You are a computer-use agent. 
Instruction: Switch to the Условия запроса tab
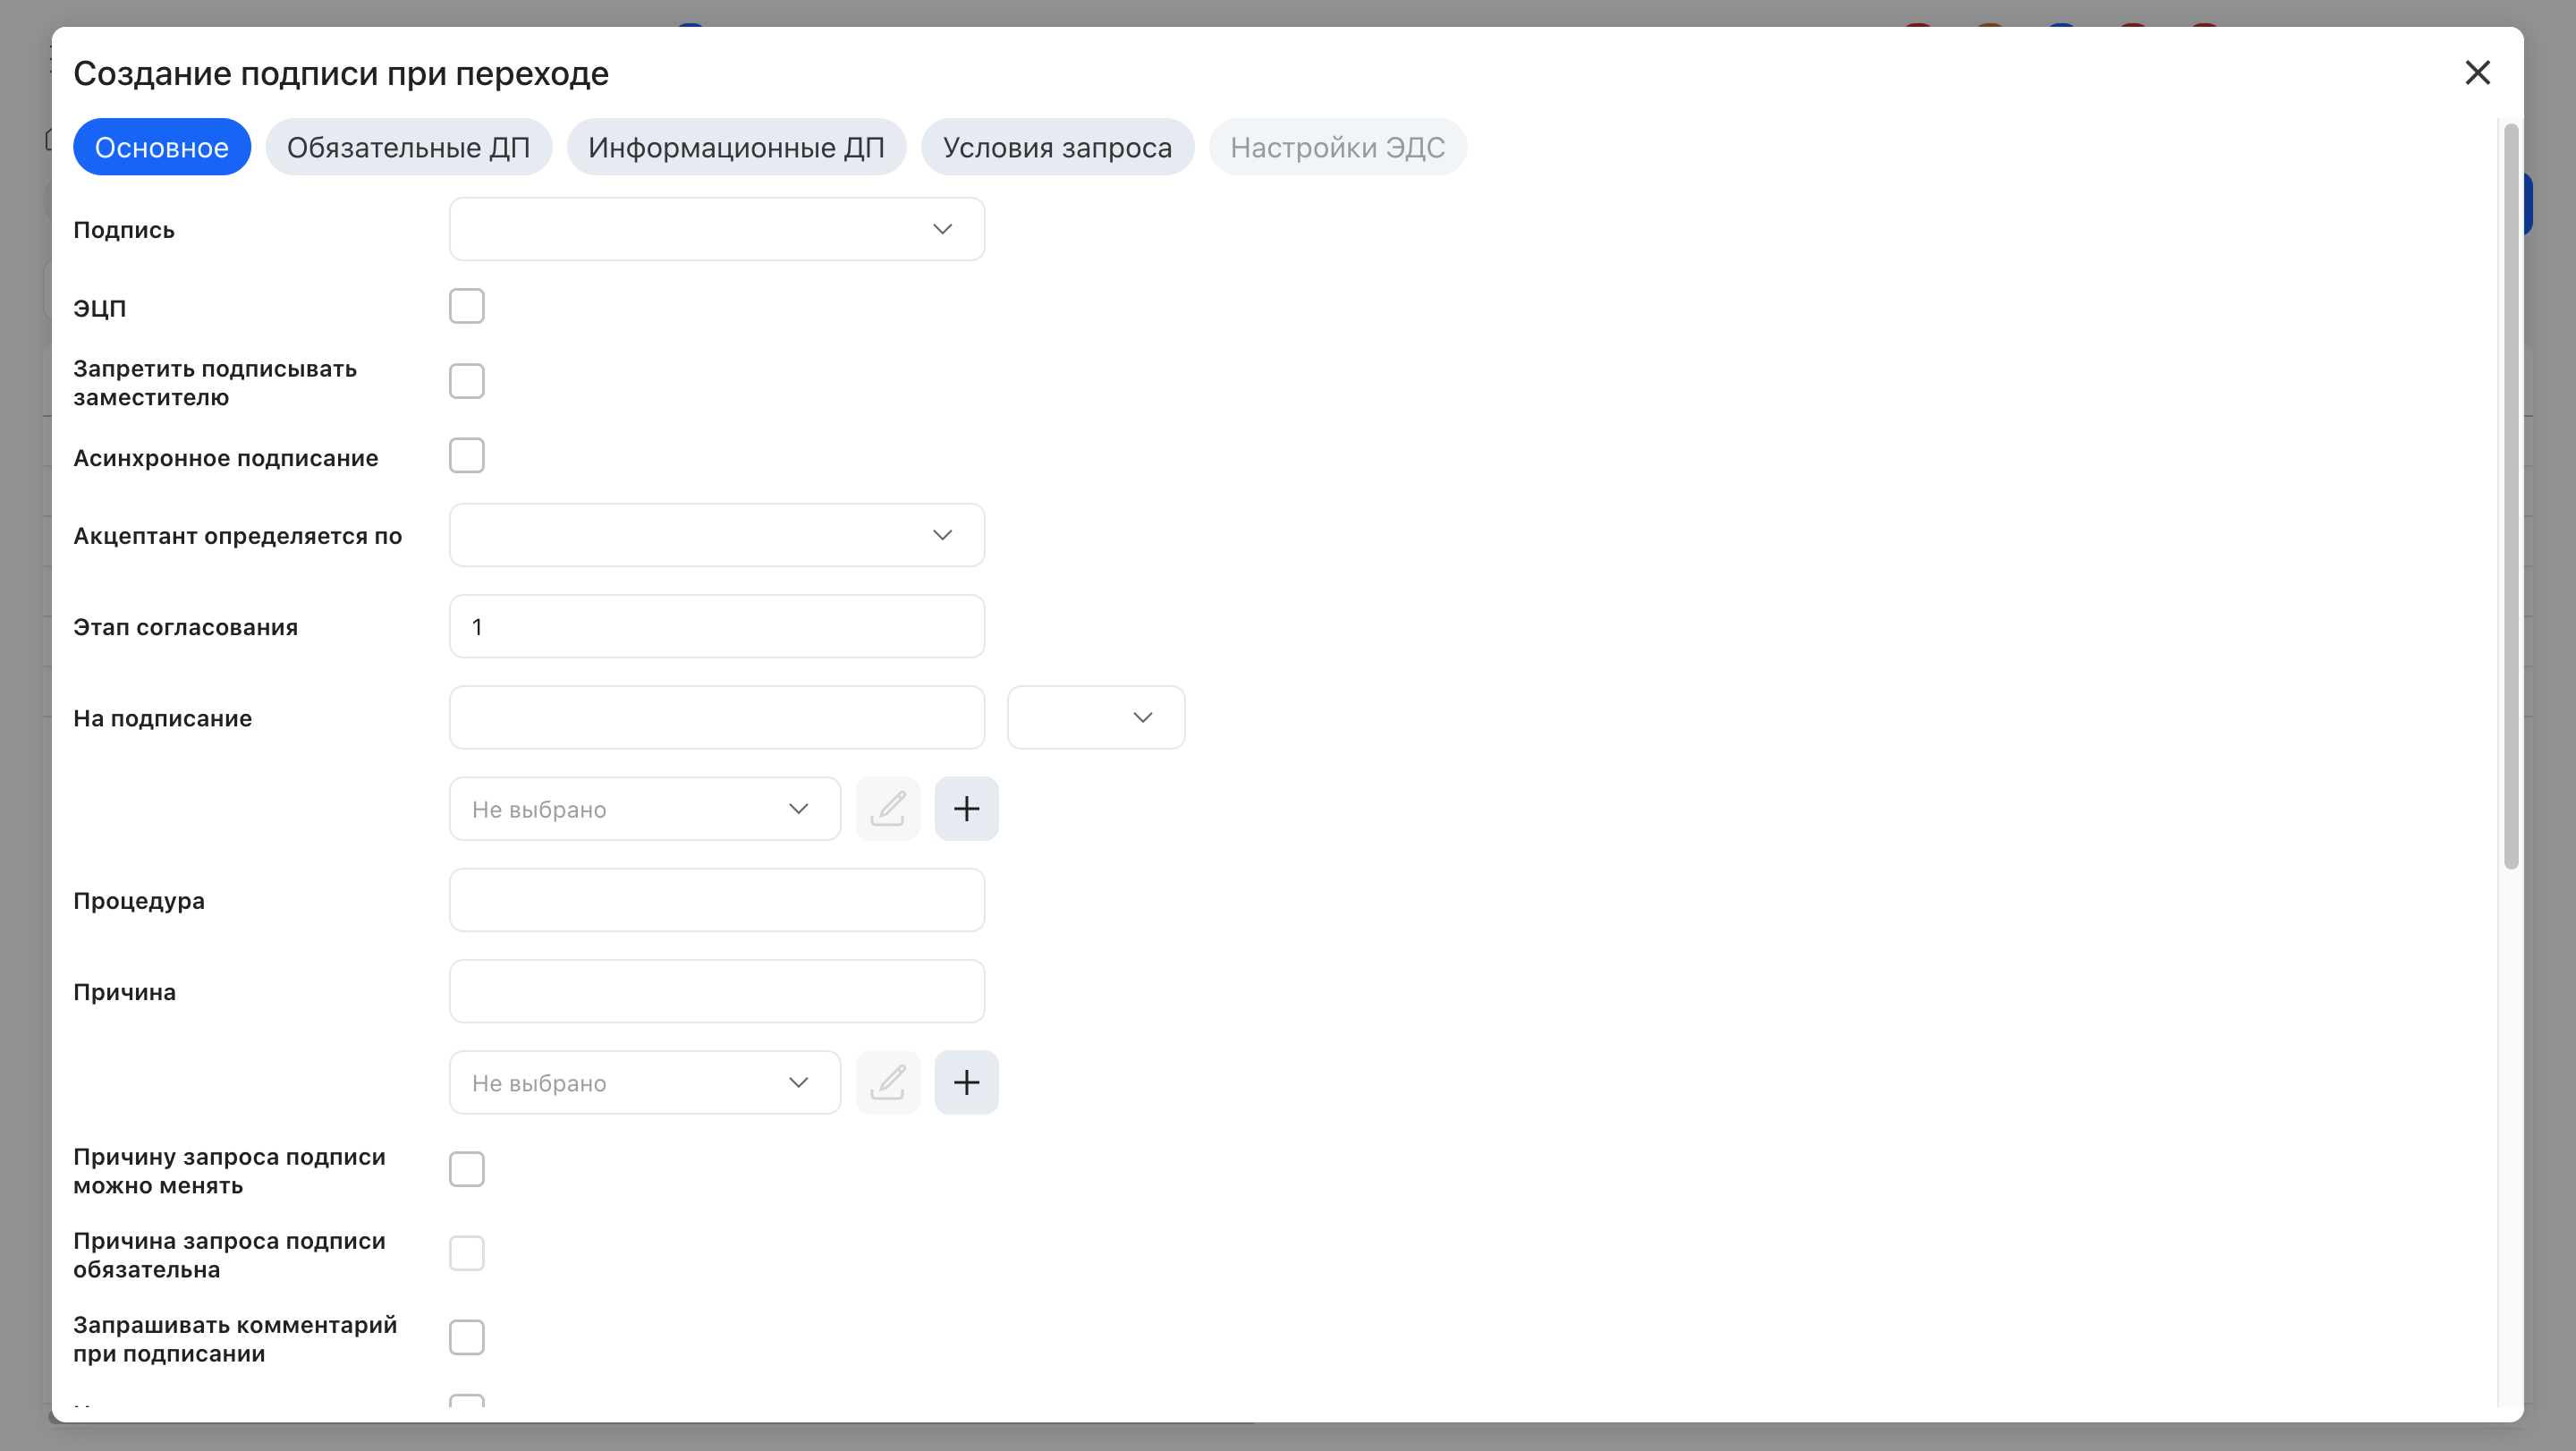tap(1057, 147)
